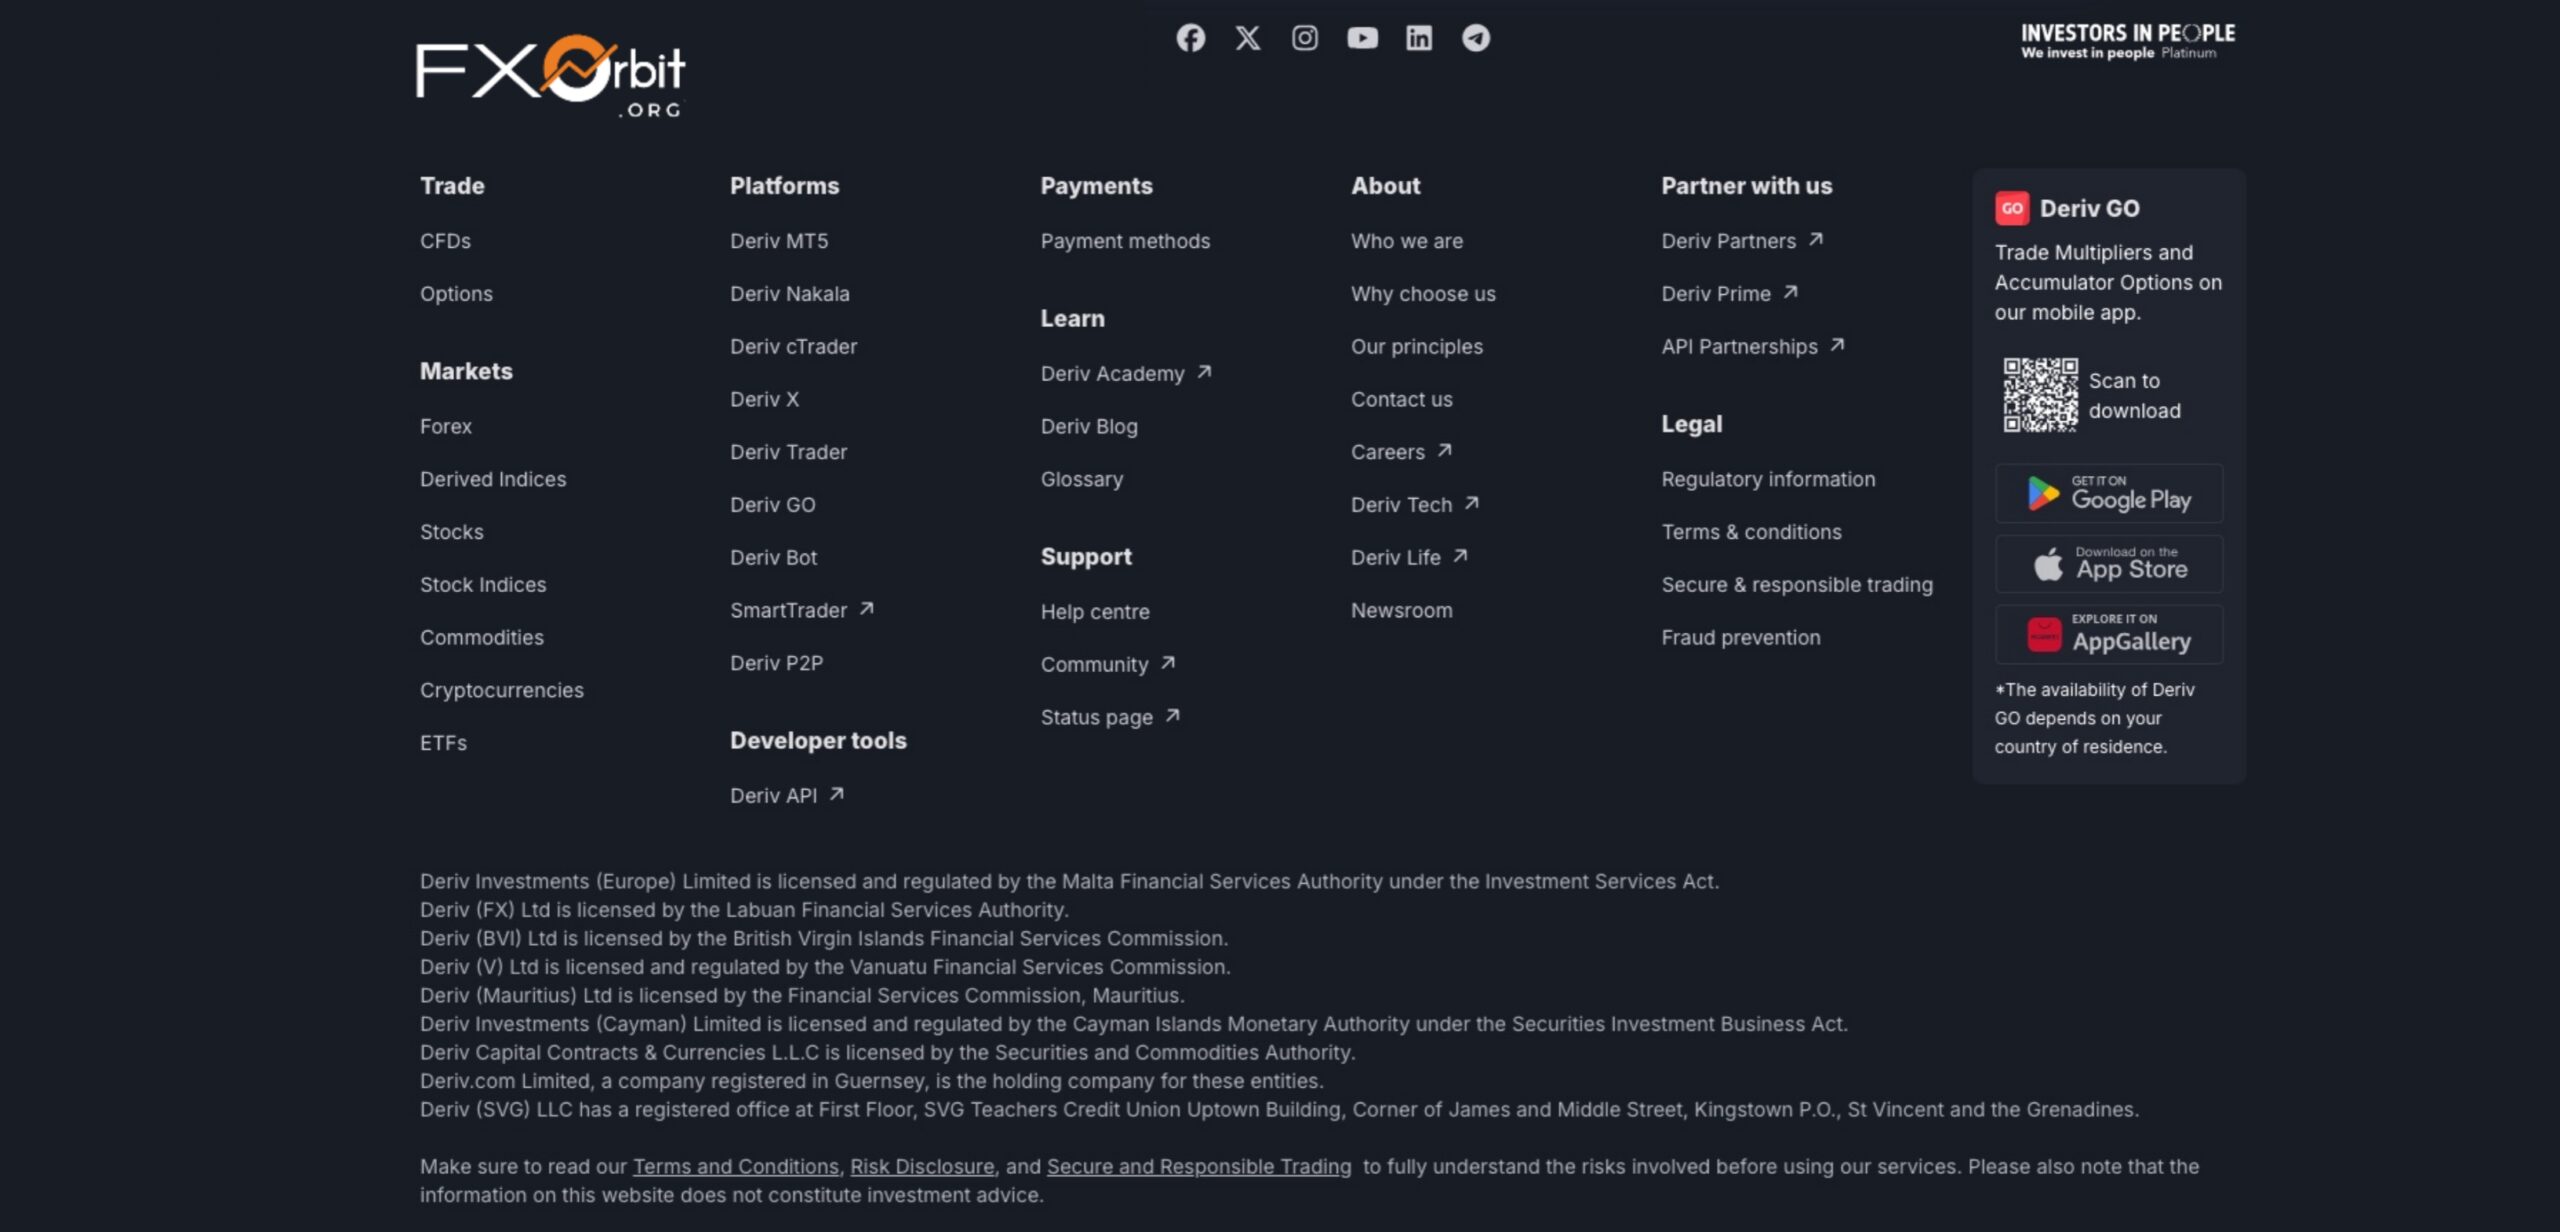Open Regulatory information under Legal
Viewport: 2560px width, 1232px height.
coord(1768,479)
